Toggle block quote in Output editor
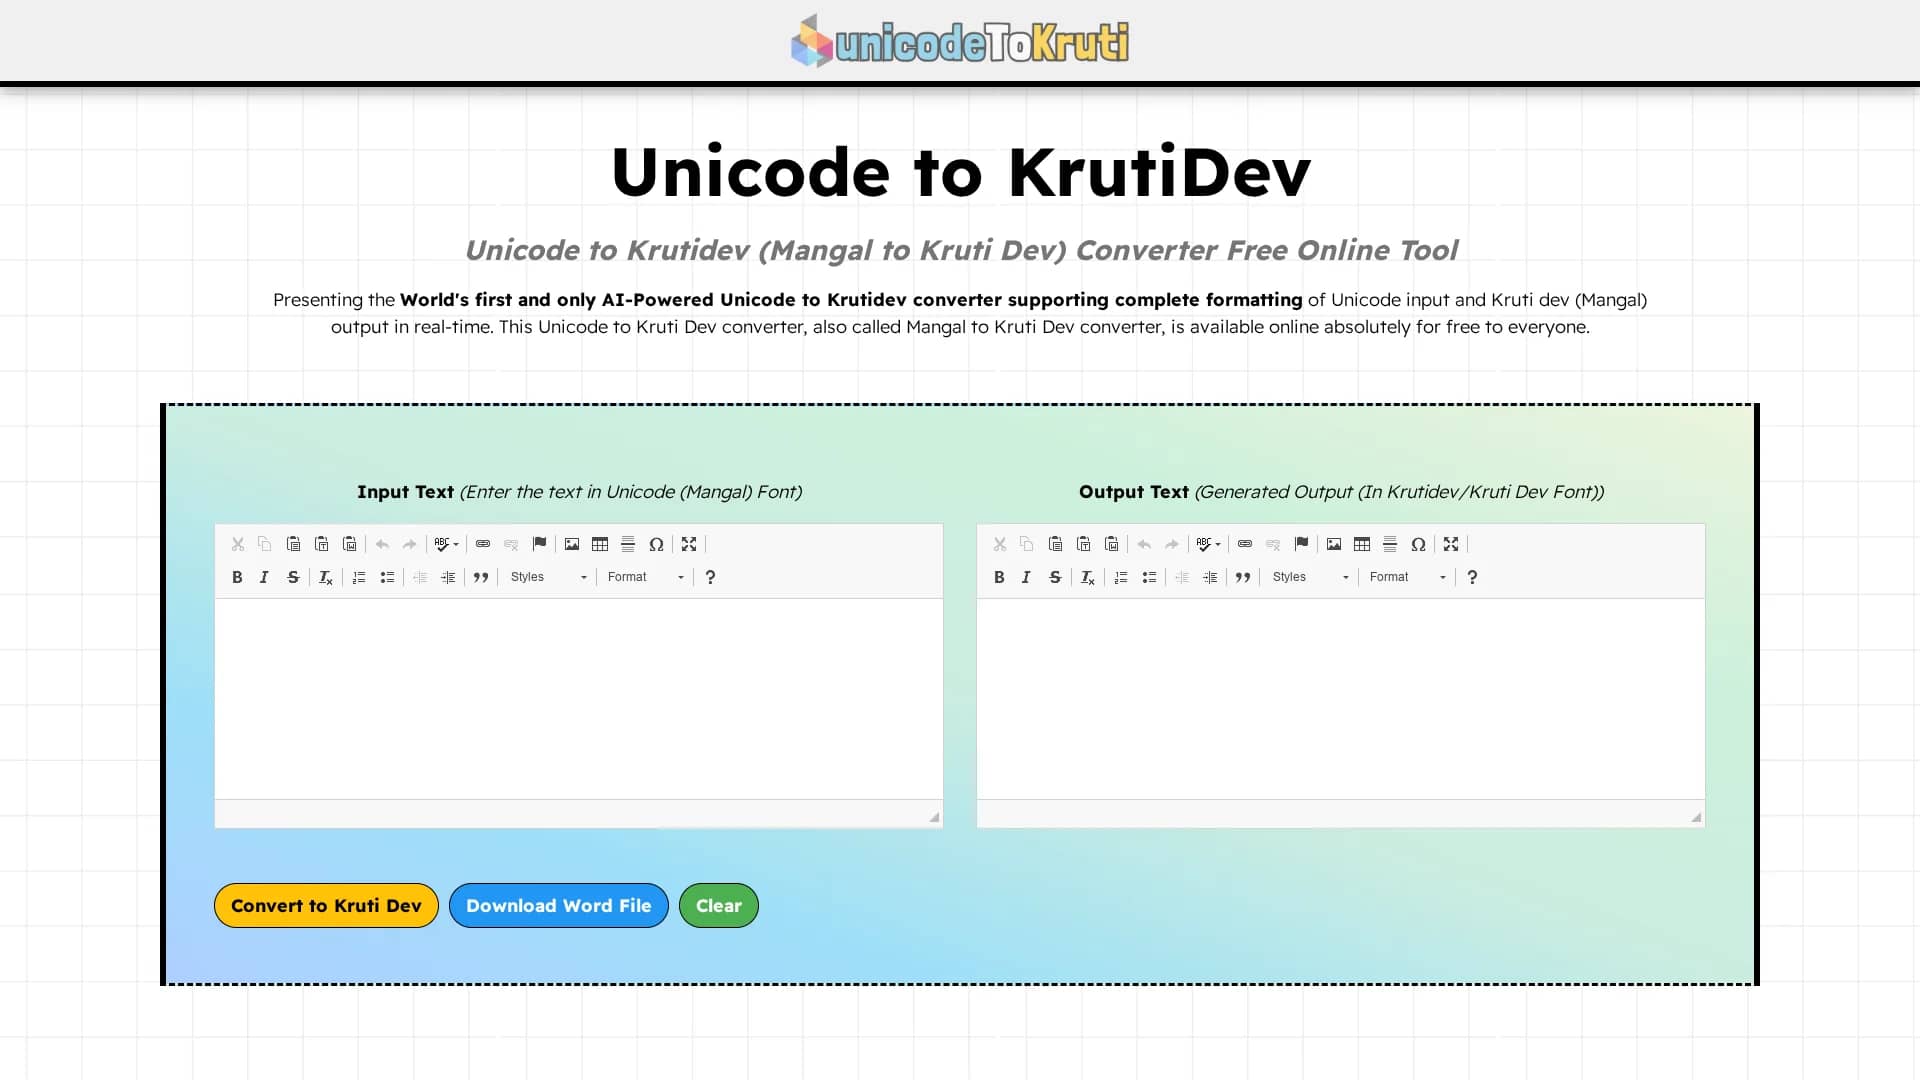Viewport: 1920px width, 1080px height. pyautogui.click(x=1243, y=577)
